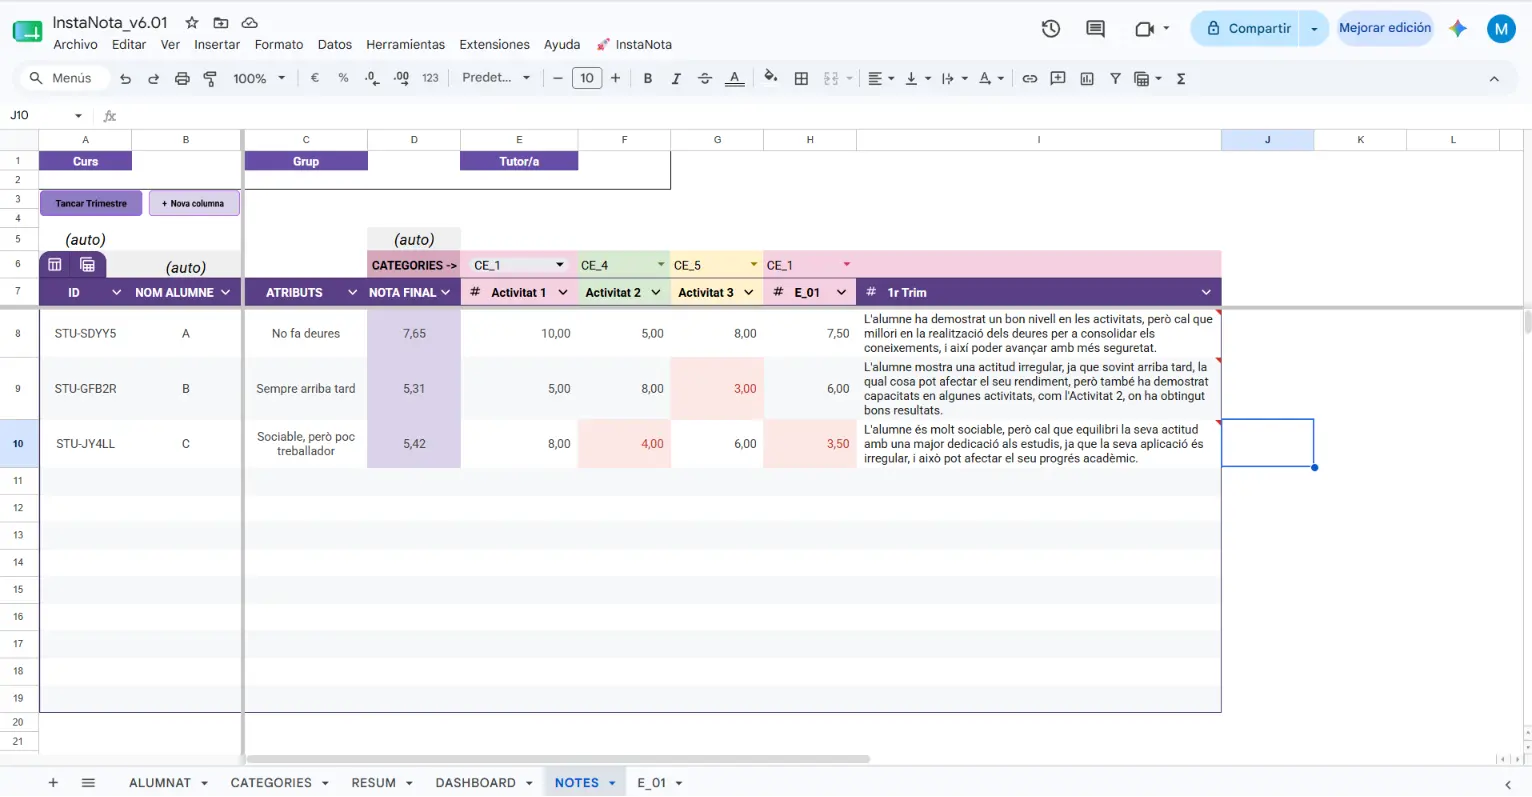
Task: Open font family dropdown Predet...
Action: [496, 78]
